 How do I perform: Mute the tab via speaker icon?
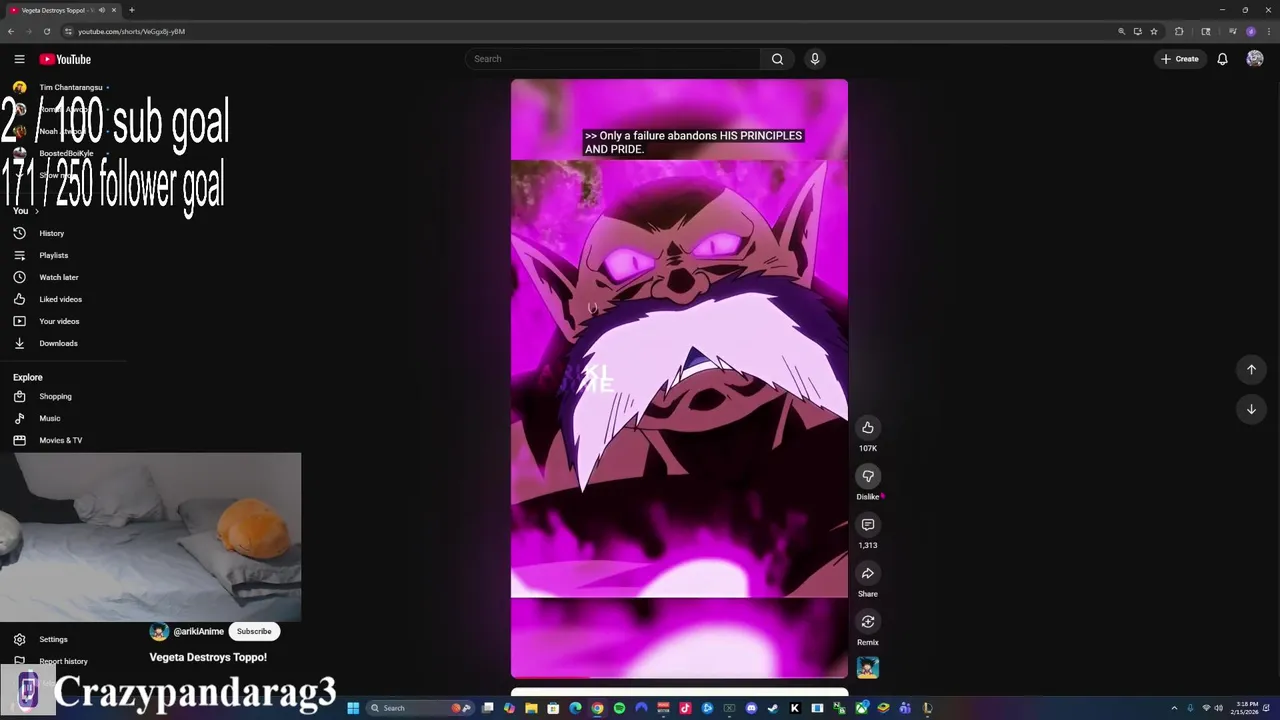click(102, 10)
